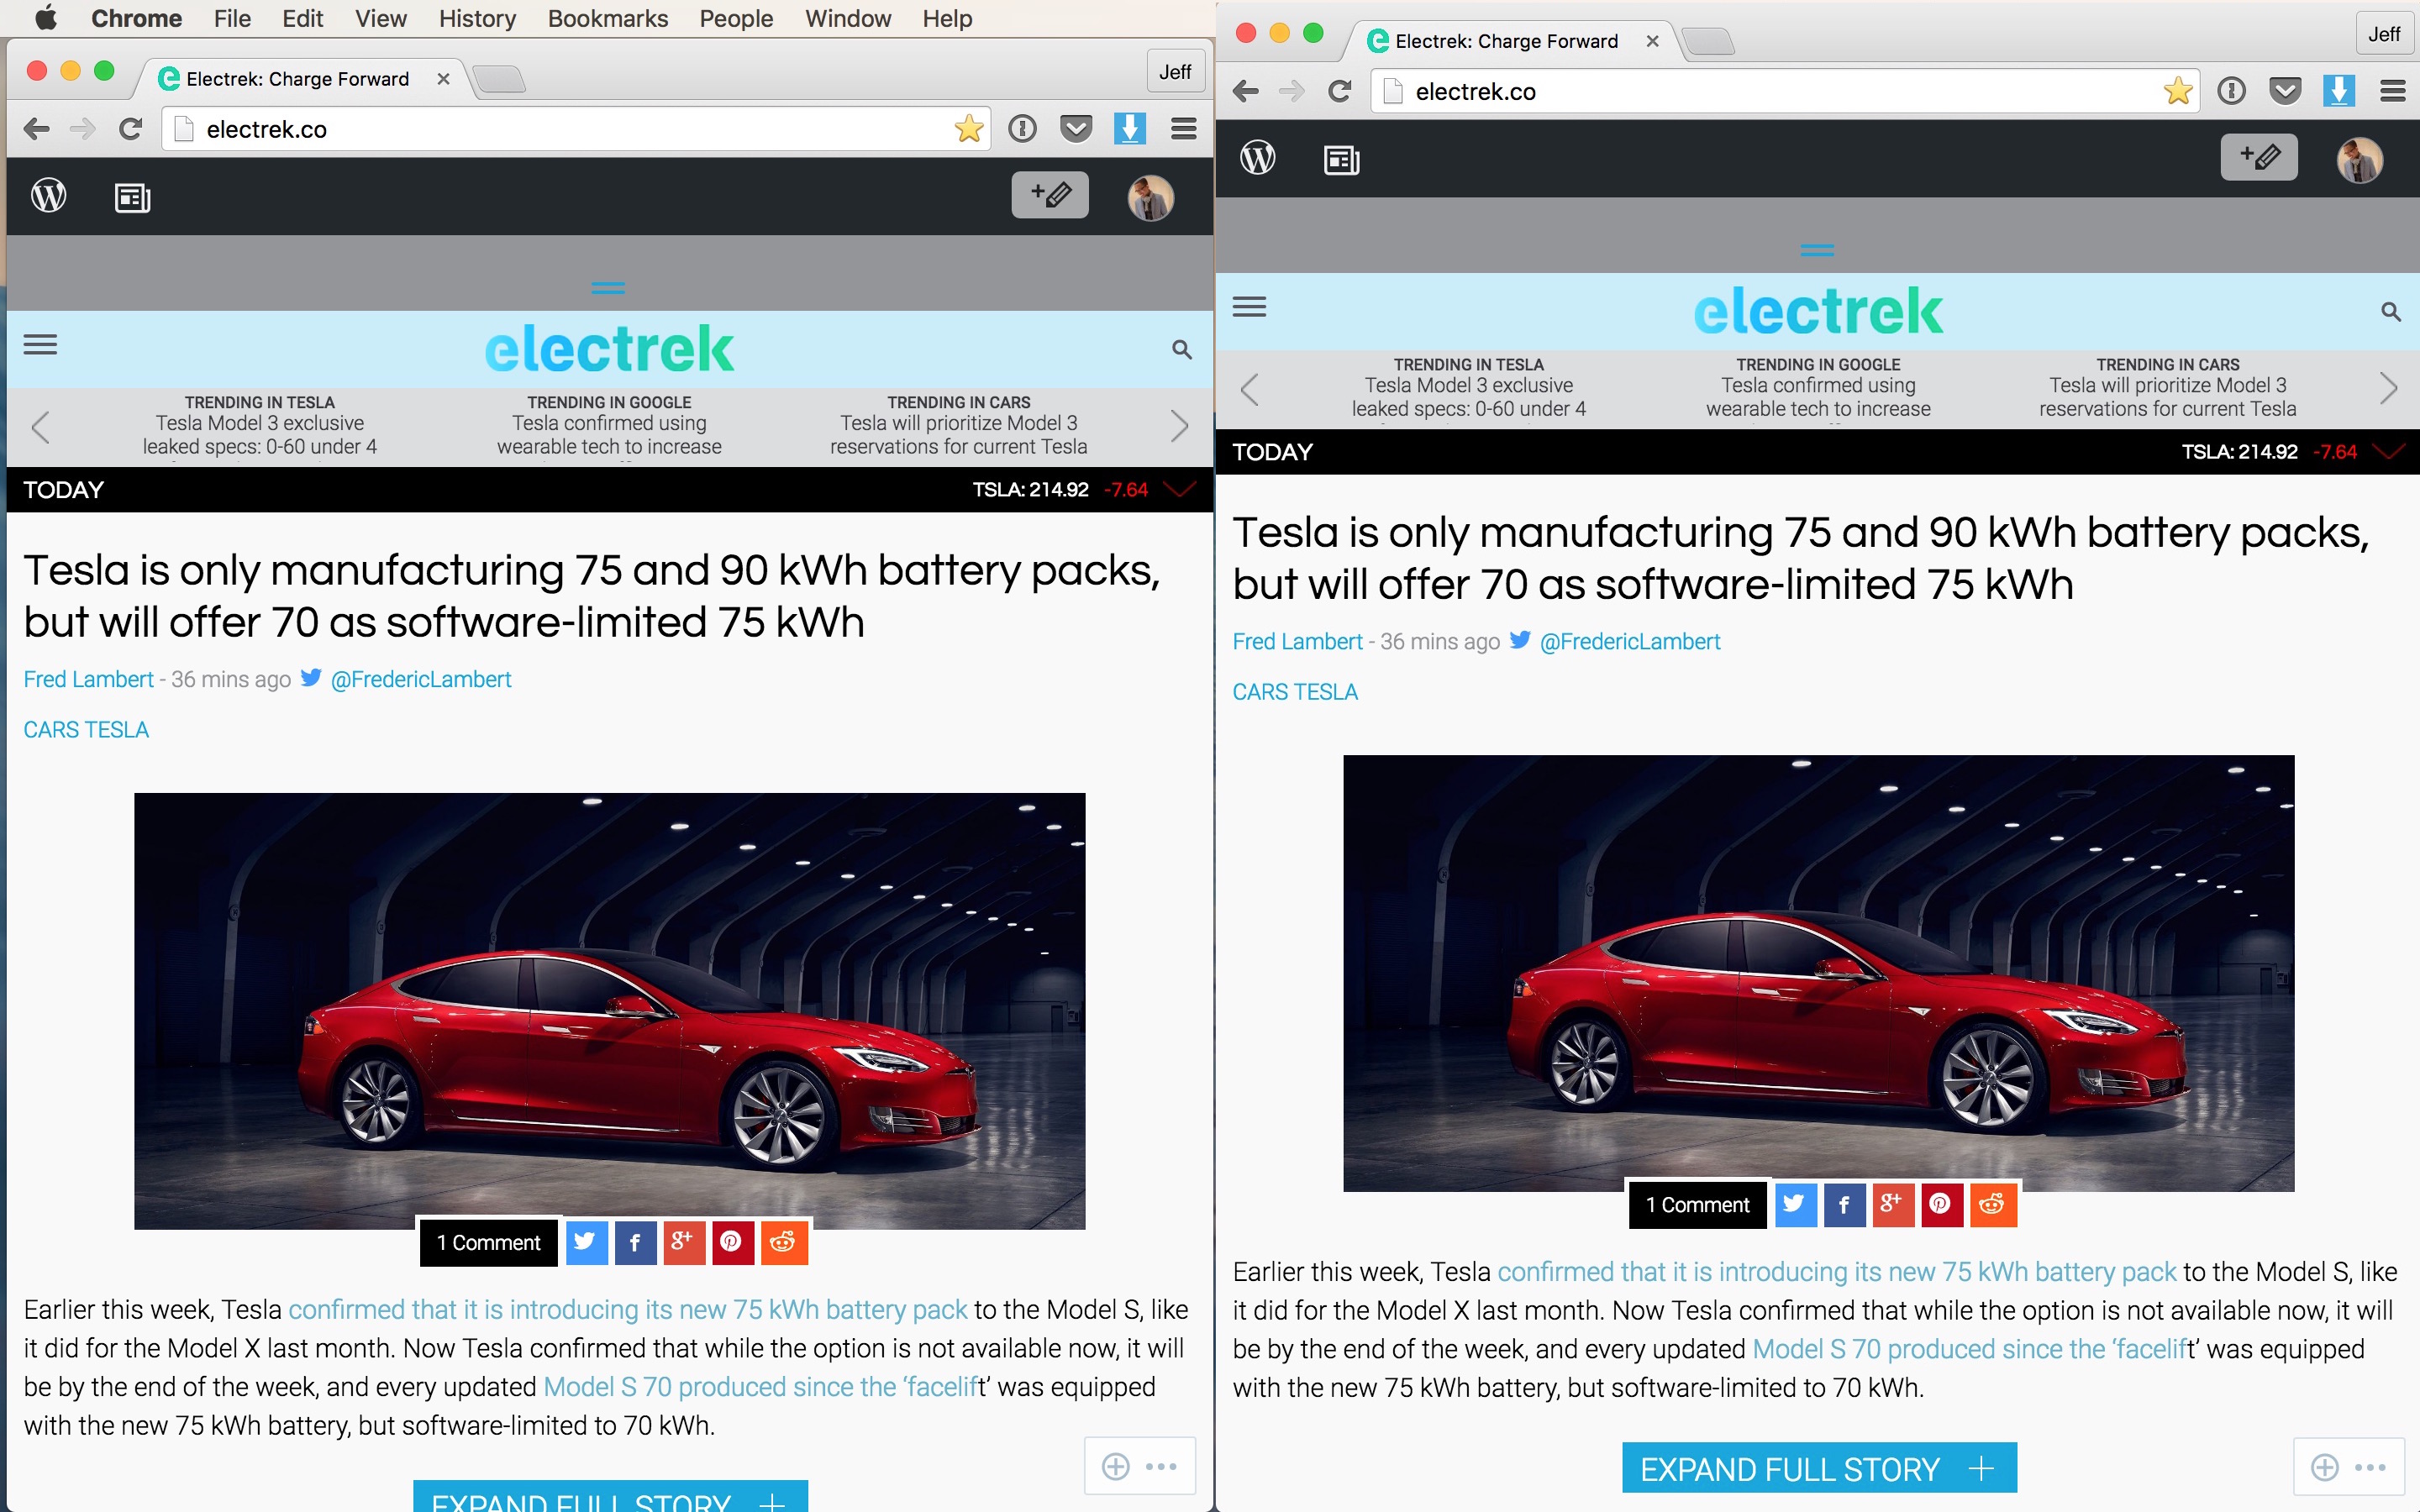Click blue download extension icon in left window

click(x=1129, y=129)
